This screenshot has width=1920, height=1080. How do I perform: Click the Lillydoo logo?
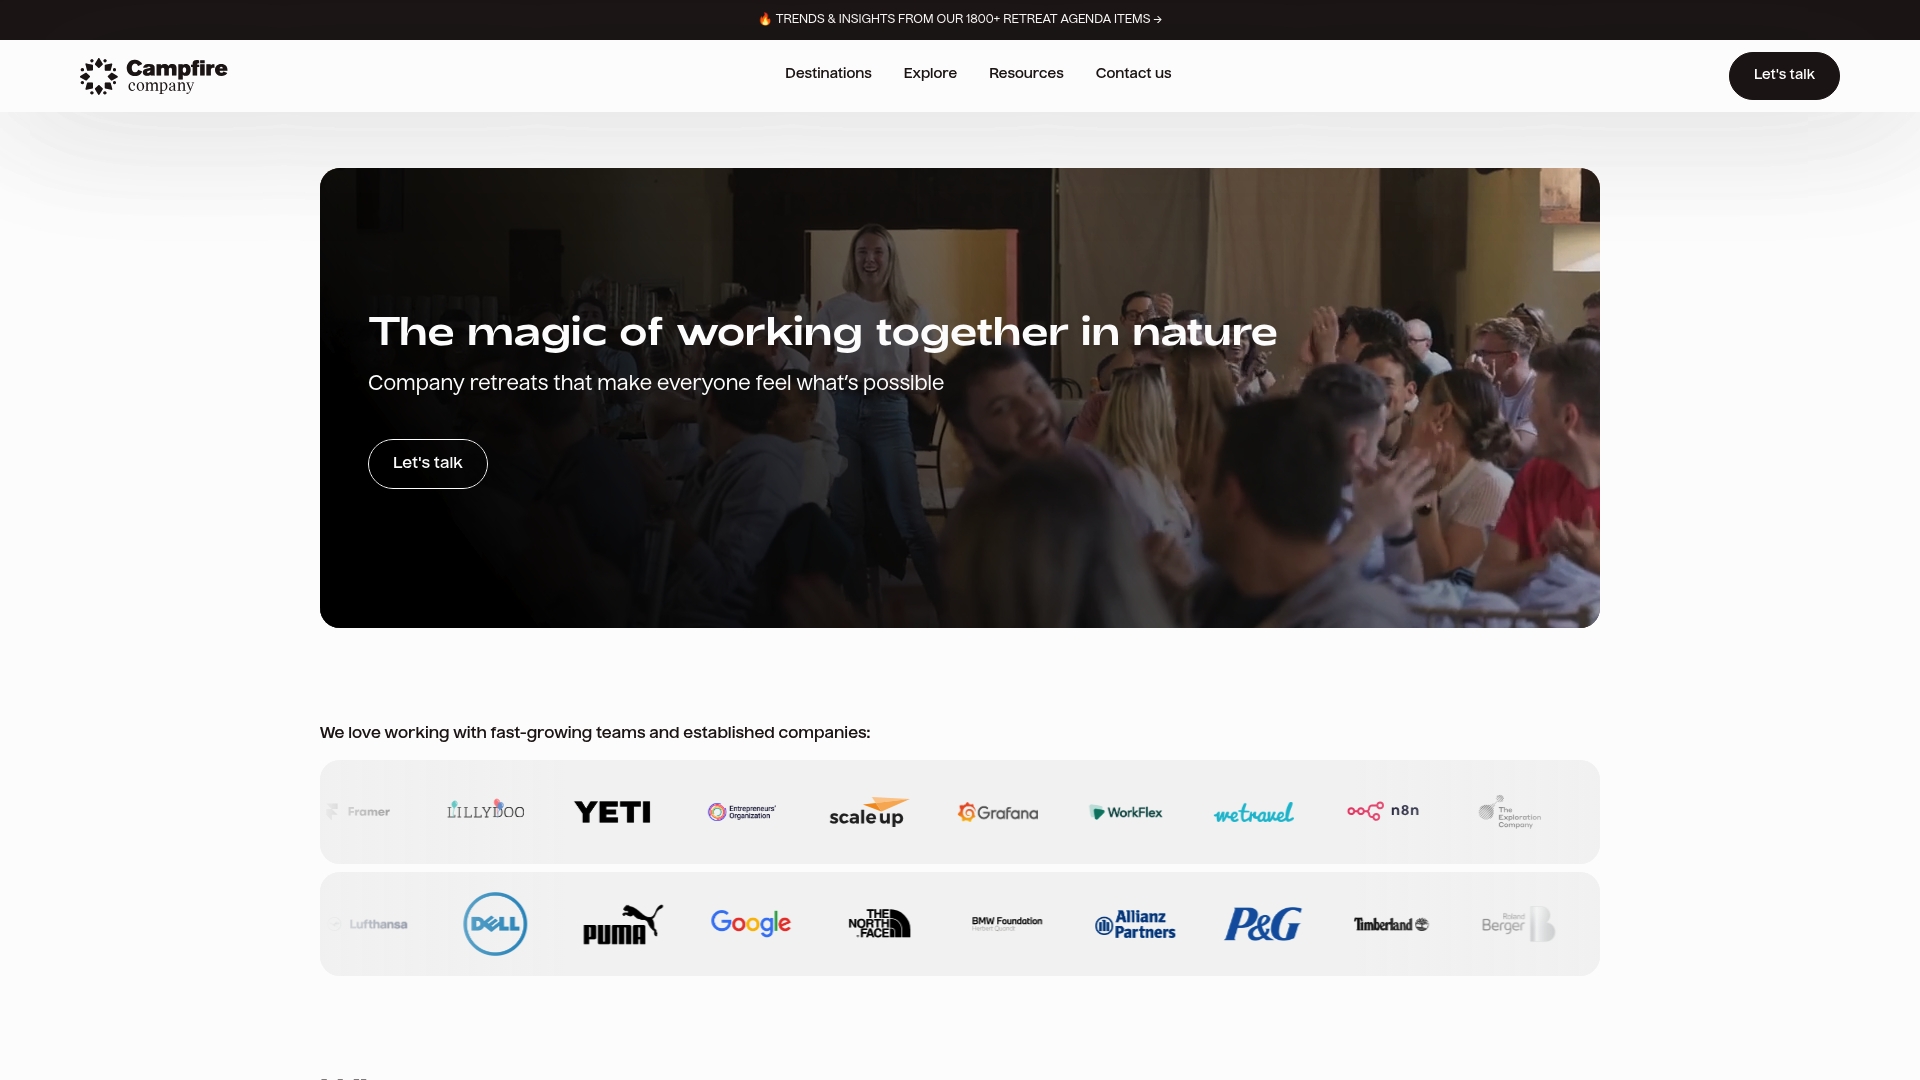pyautogui.click(x=485, y=810)
